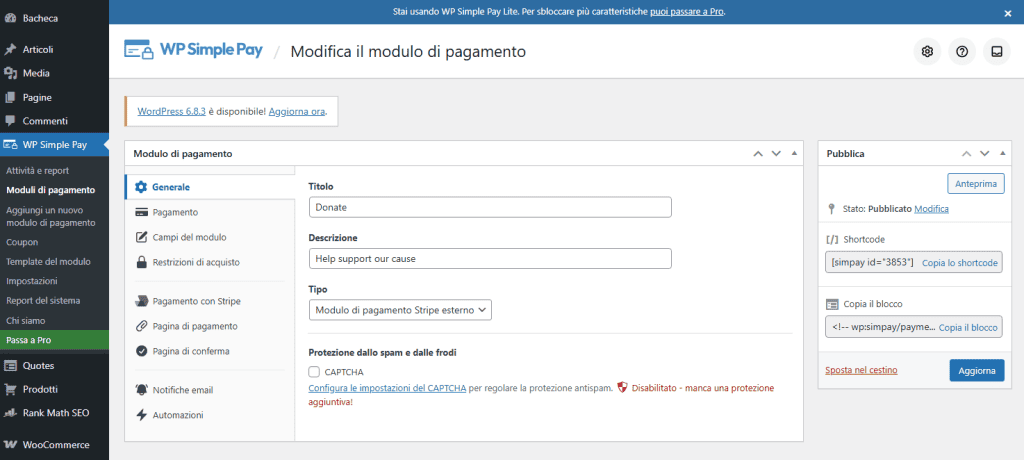The height and width of the screenshot is (460, 1024).
Task: Open the help question mark icon
Action: click(x=961, y=52)
